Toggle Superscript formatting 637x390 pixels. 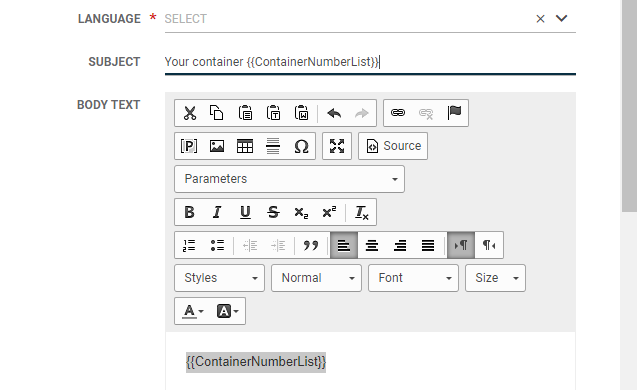pos(329,212)
